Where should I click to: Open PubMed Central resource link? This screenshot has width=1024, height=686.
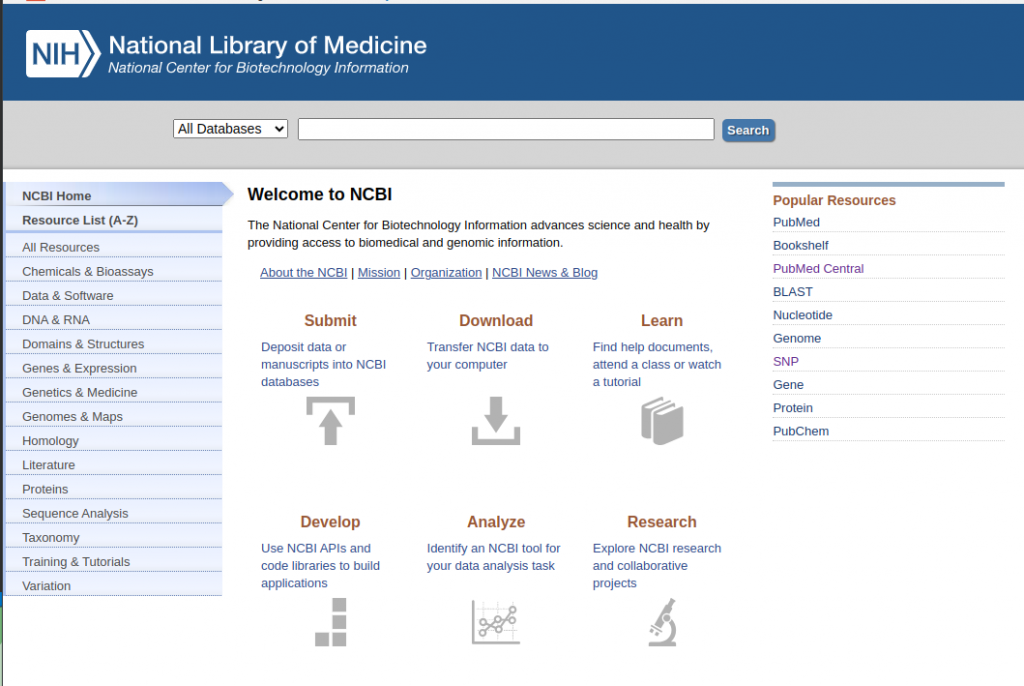818,269
